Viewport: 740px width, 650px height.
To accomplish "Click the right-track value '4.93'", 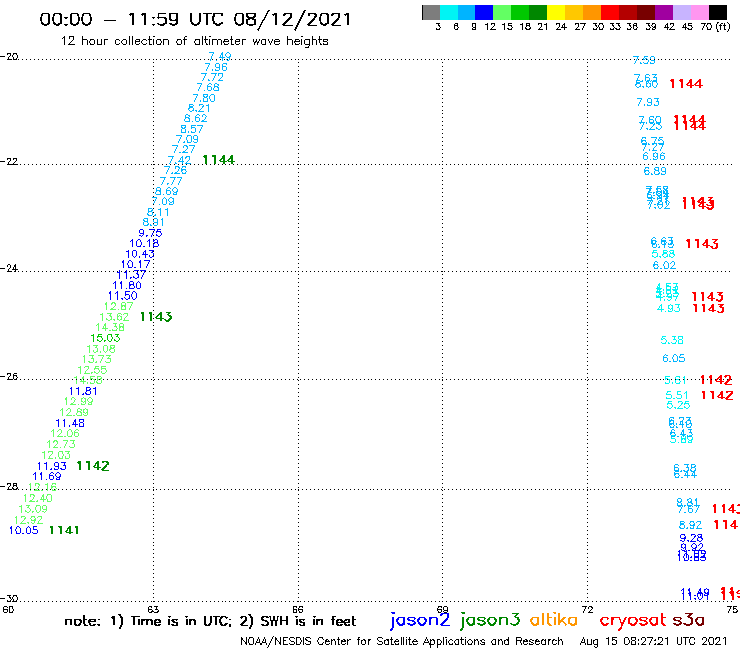I will 669,308.
